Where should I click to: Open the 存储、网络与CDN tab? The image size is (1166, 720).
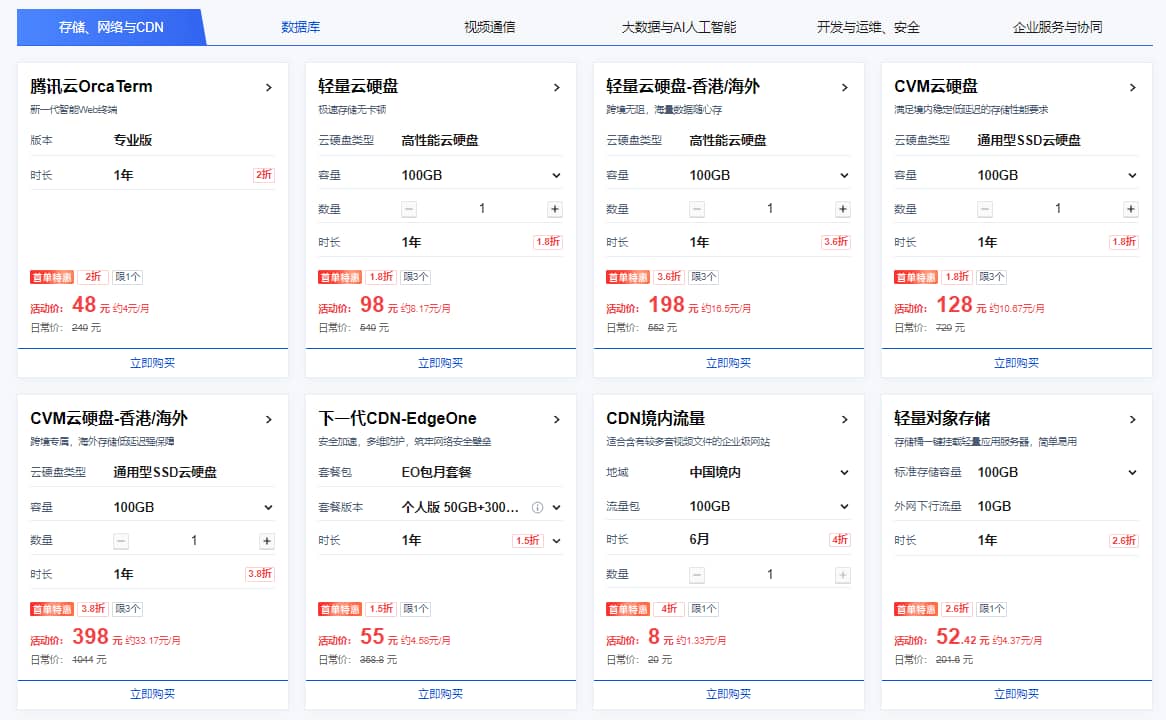click(111, 28)
